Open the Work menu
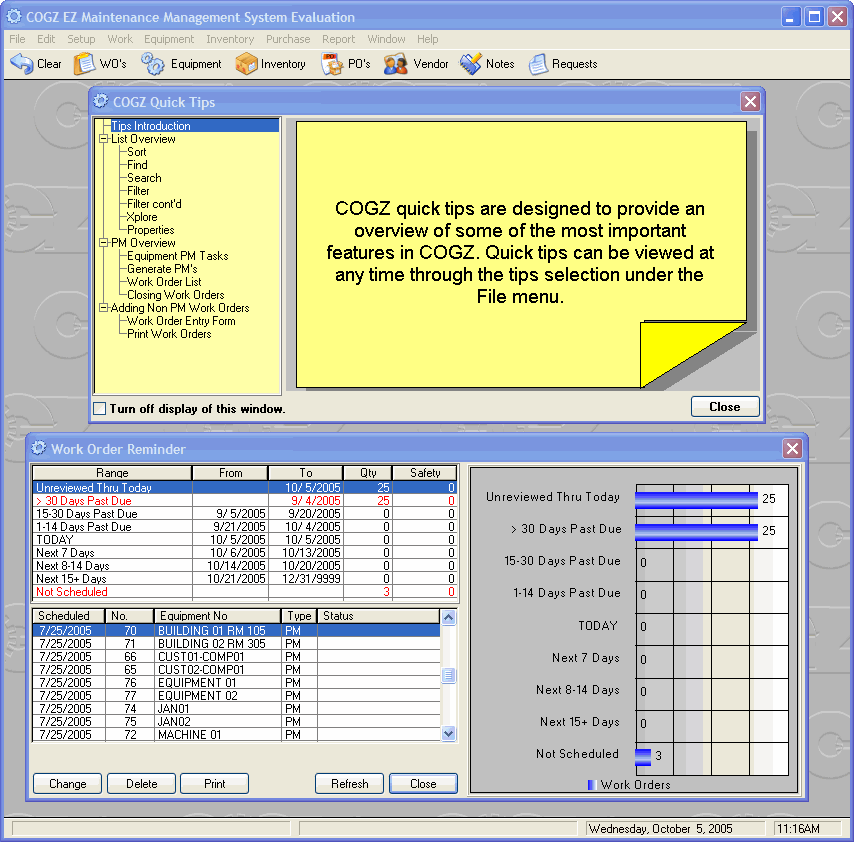Viewport: 854px width, 842px height. [x=120, y=39]
